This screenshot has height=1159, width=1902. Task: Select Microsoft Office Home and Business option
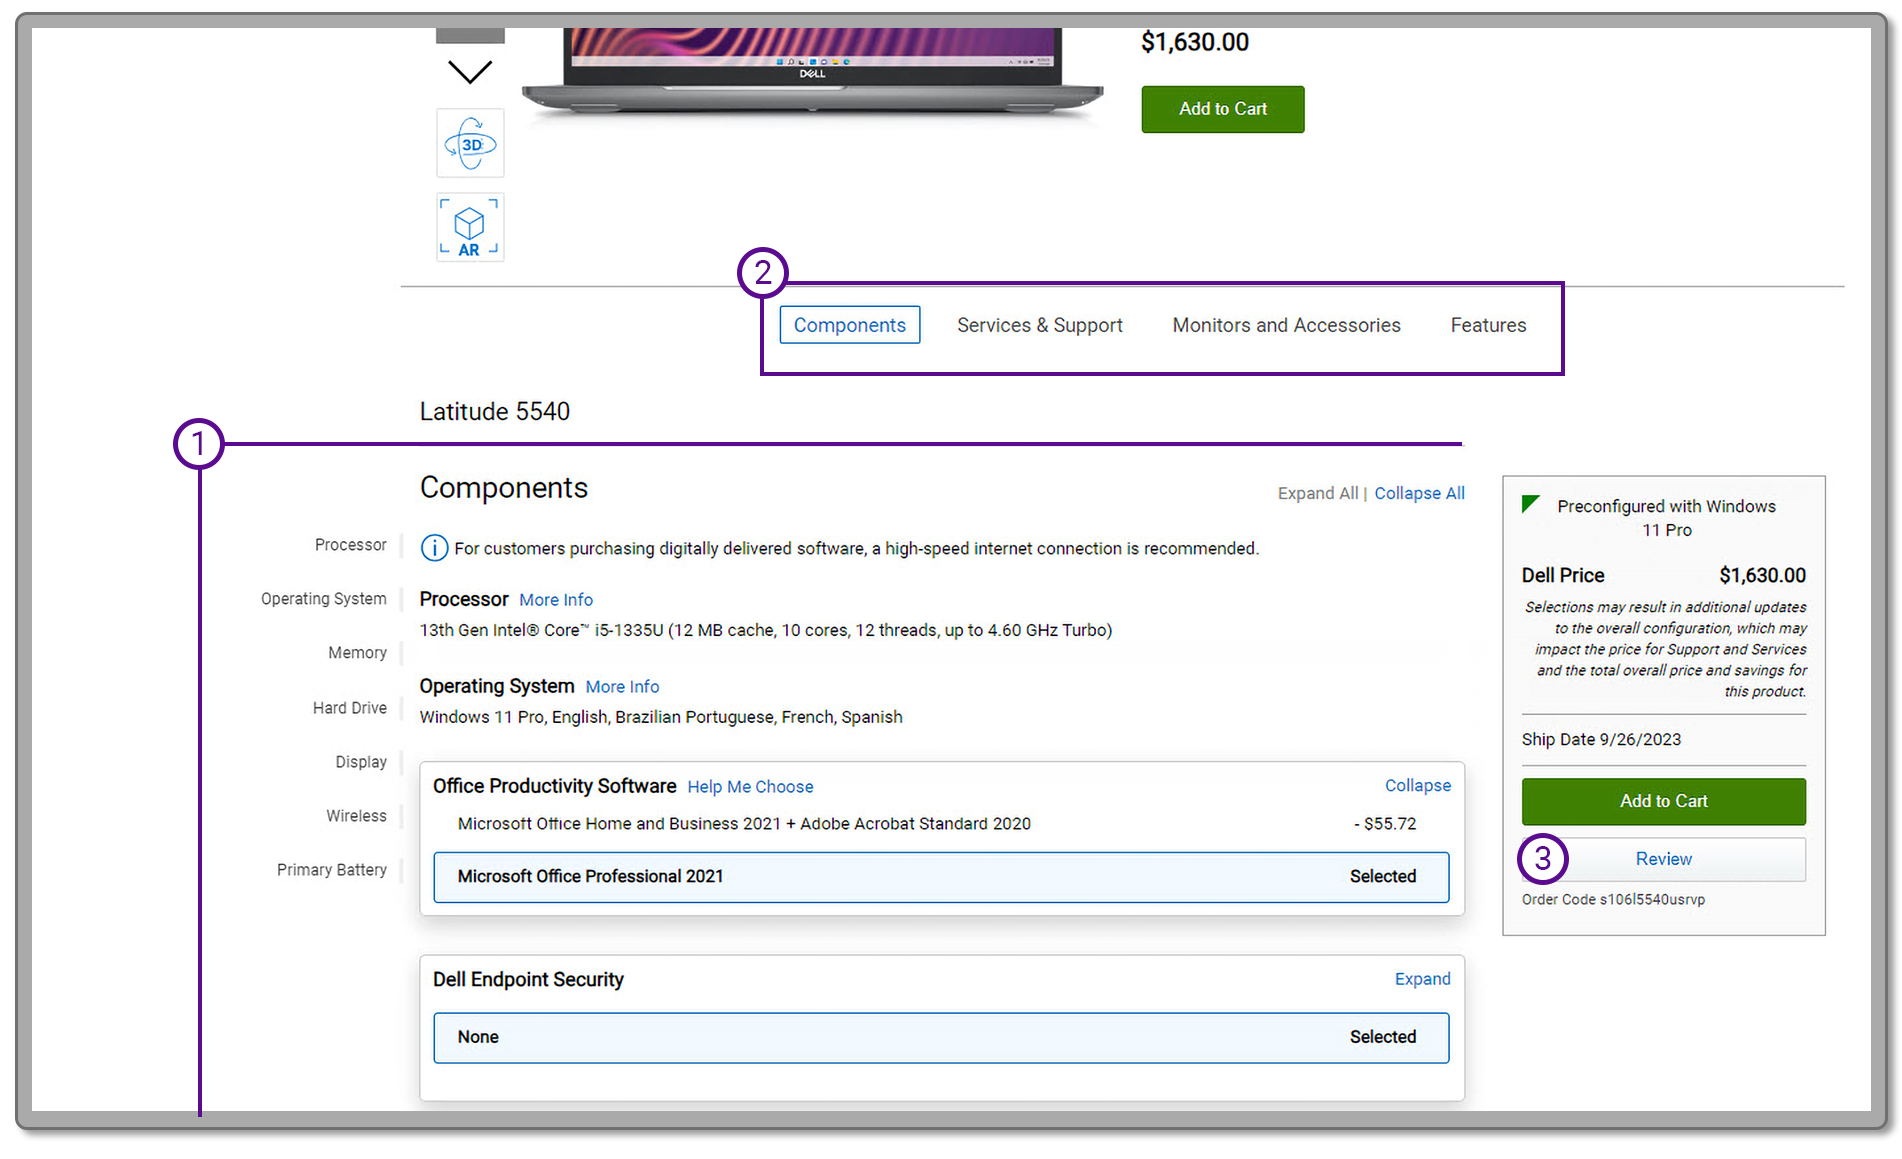tap(941, 824)
